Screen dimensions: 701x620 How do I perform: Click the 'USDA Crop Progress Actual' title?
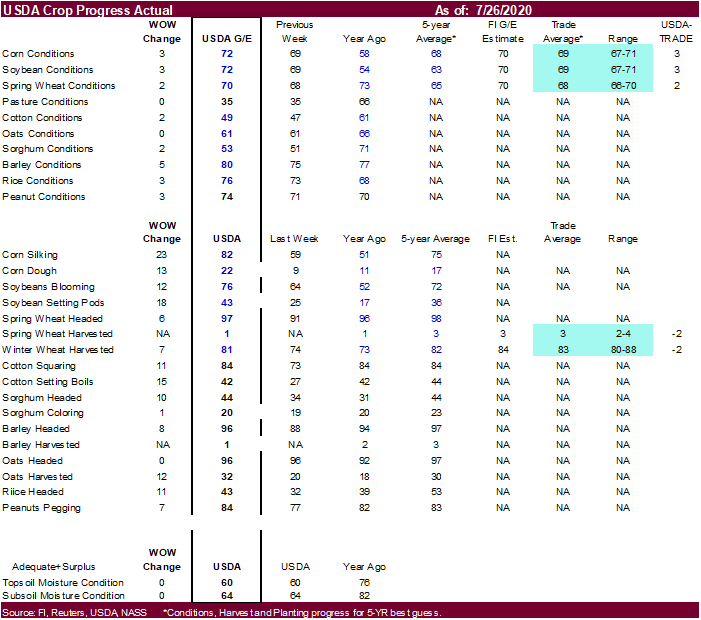pos(88,10)
